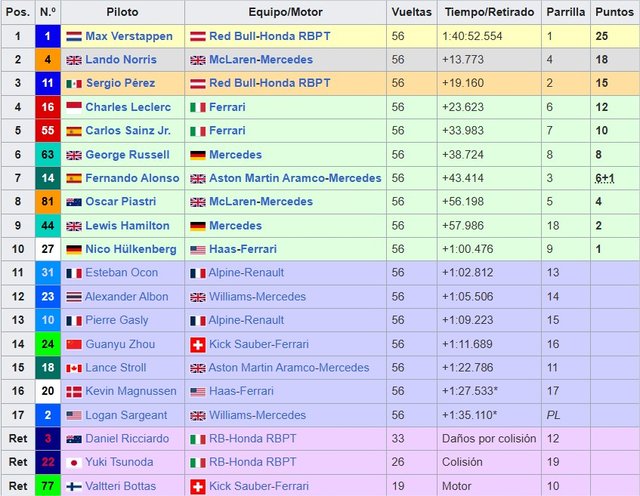This screenshot has height=496, width=640.
Task: Click the Austrian flag in Verstappen's team cell
Action: (198, 36)
